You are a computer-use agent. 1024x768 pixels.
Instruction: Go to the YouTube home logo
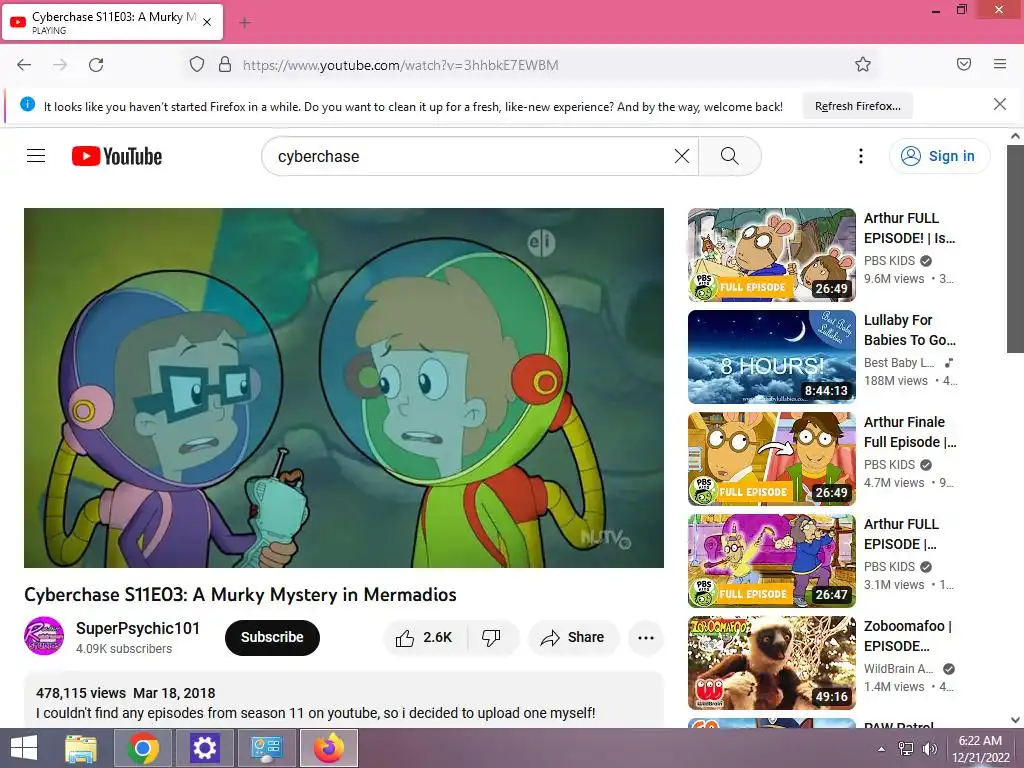point(117,156)
